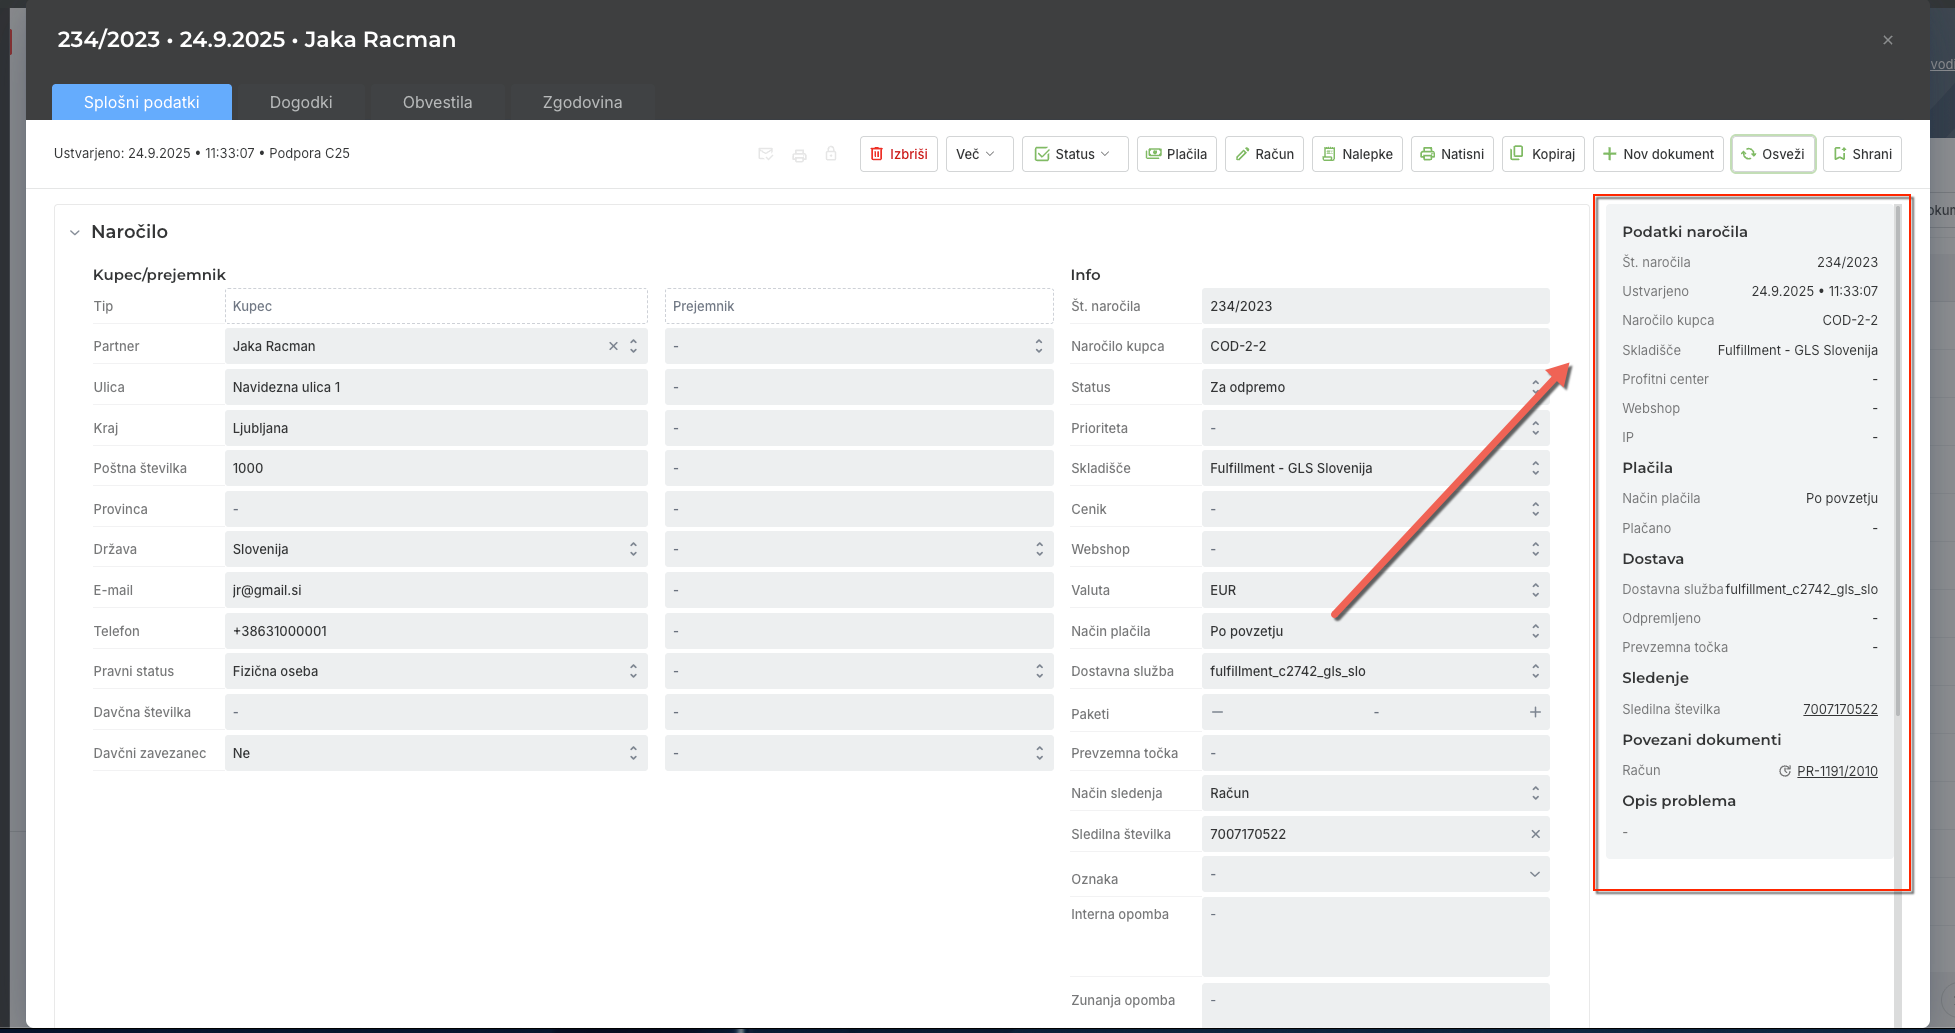Open the Dogodki tab
1955x1033 pixels.
pos(301,102)
